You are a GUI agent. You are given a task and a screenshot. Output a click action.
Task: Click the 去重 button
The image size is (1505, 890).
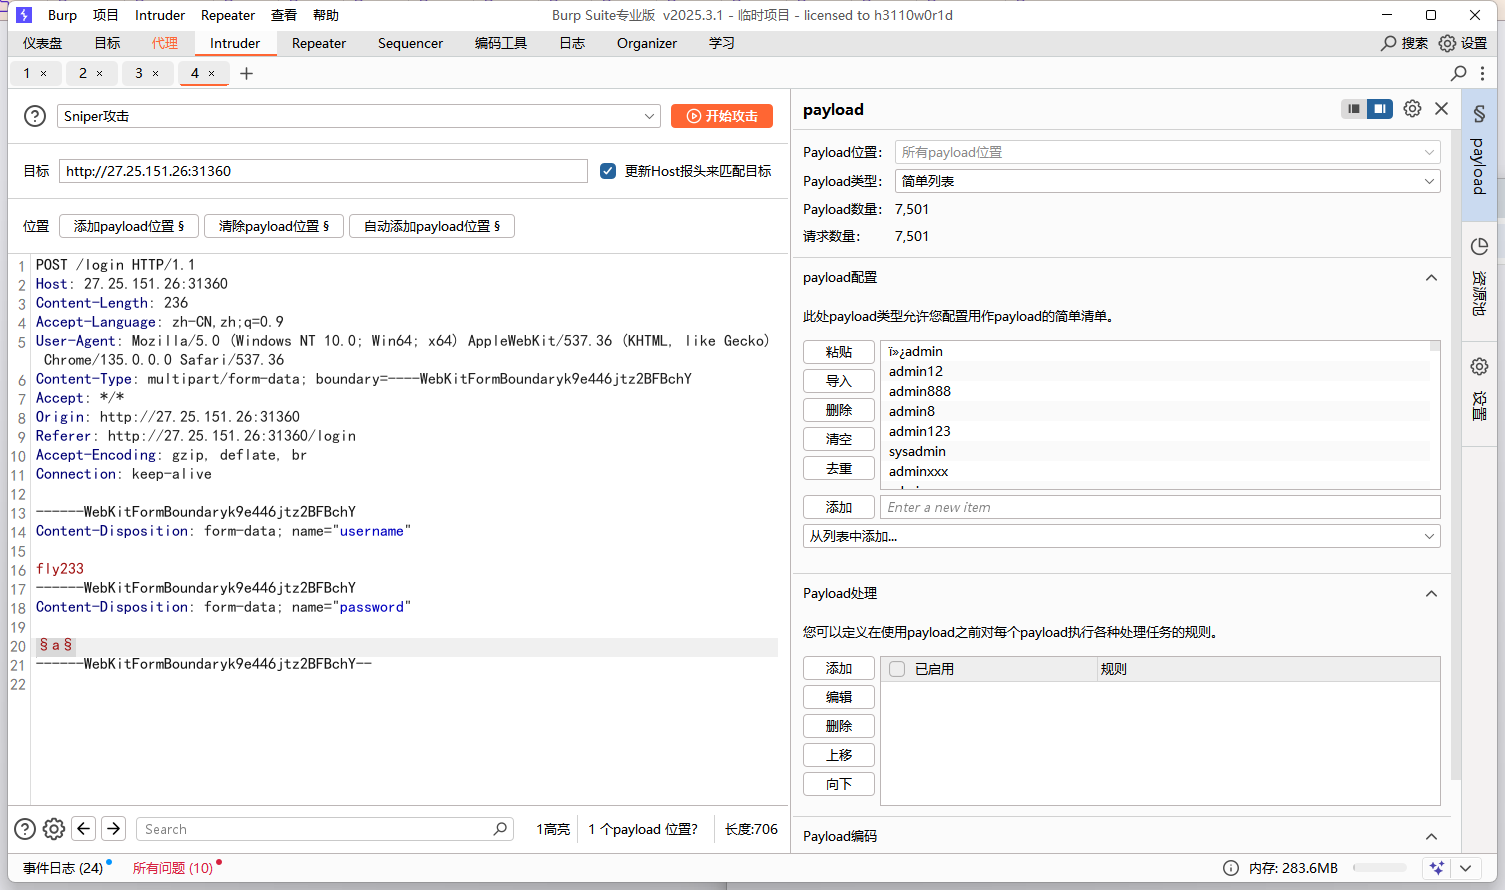coord(839,468)
